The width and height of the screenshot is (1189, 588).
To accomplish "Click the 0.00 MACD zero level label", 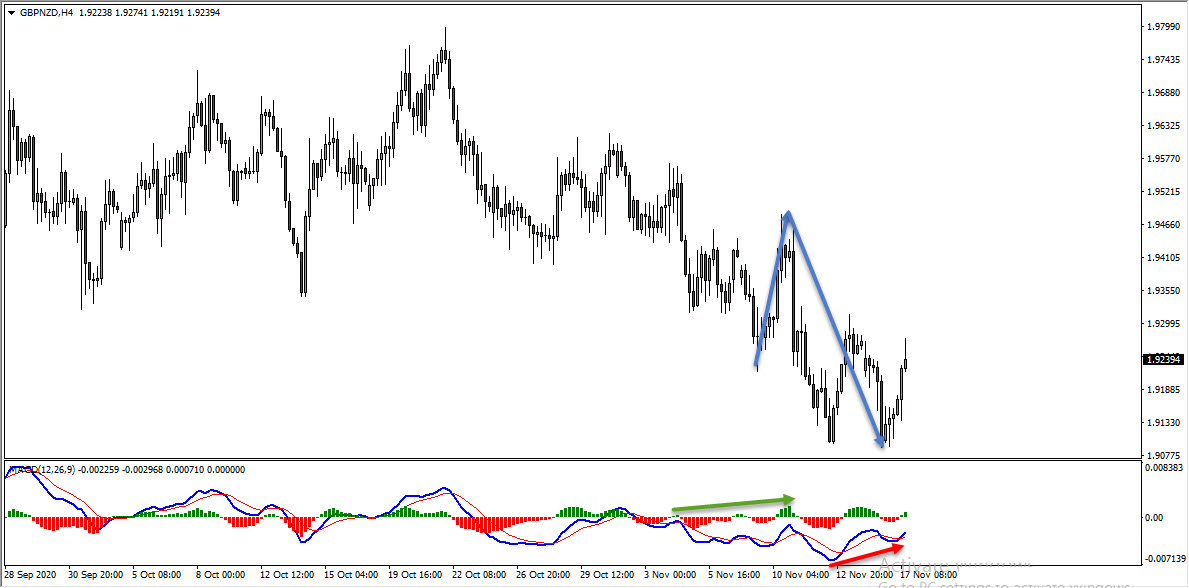I will coord(1156,517).
